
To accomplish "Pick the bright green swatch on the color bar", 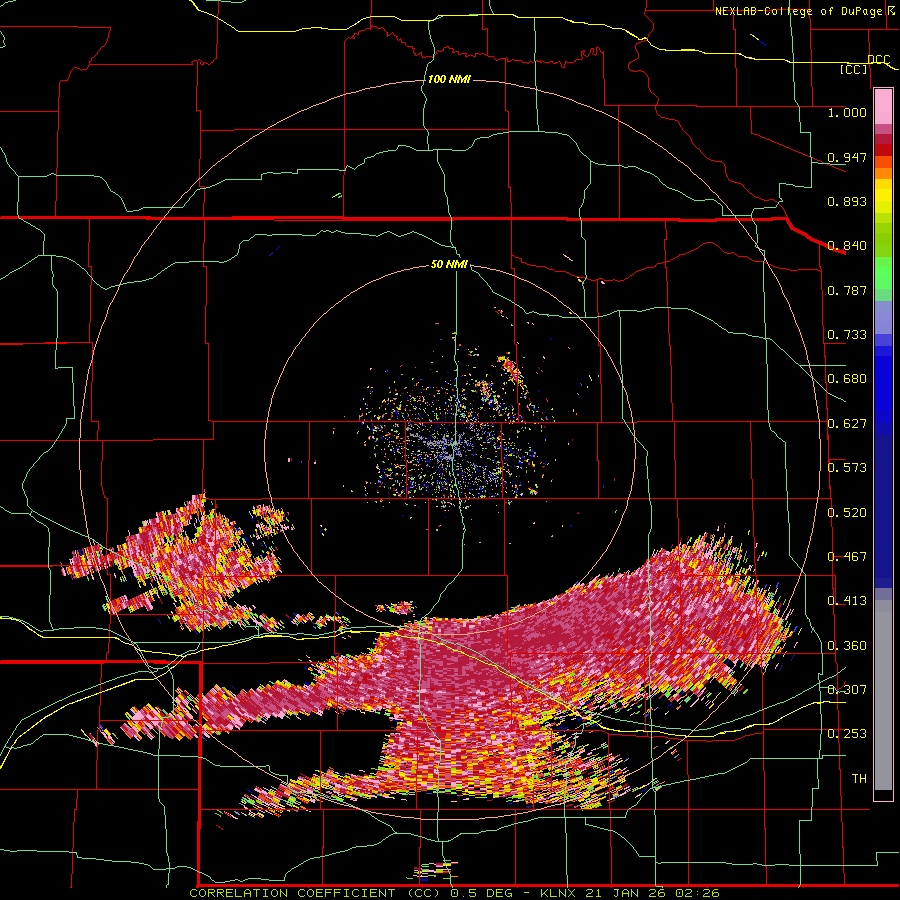I will [x=883, y=273].
